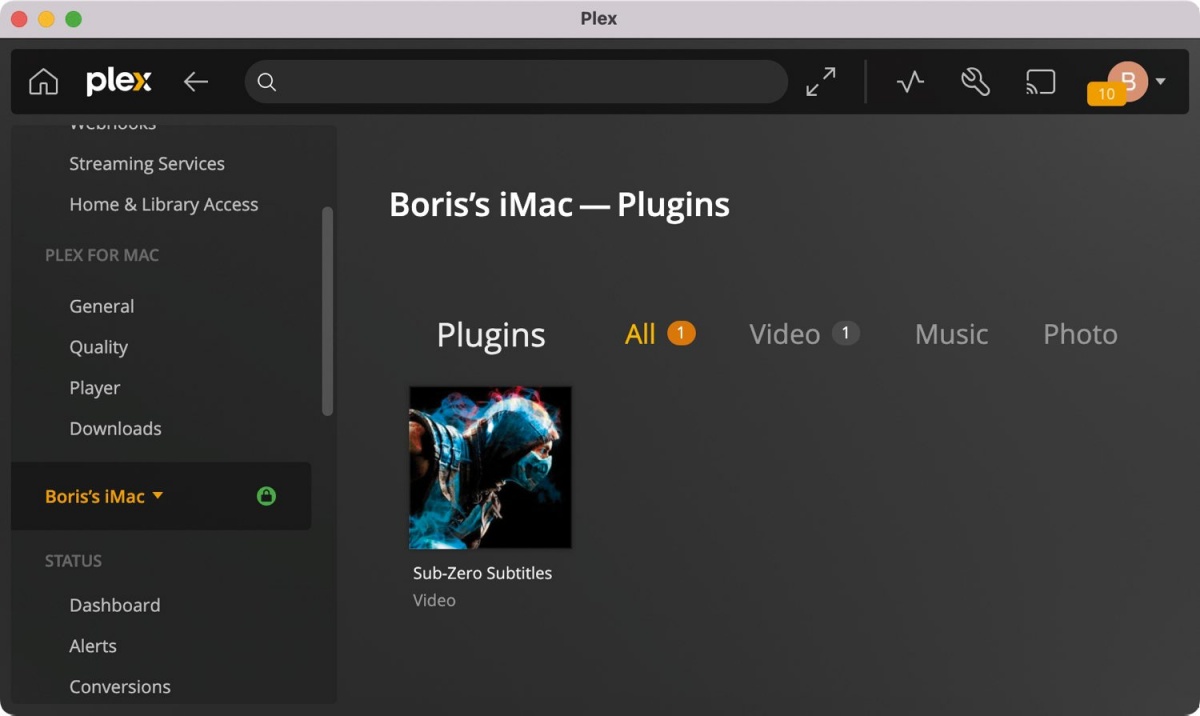This screenshot has height=716, width=1200.
Task: Open the Cast screen icon
Action: pos(1041,82)
